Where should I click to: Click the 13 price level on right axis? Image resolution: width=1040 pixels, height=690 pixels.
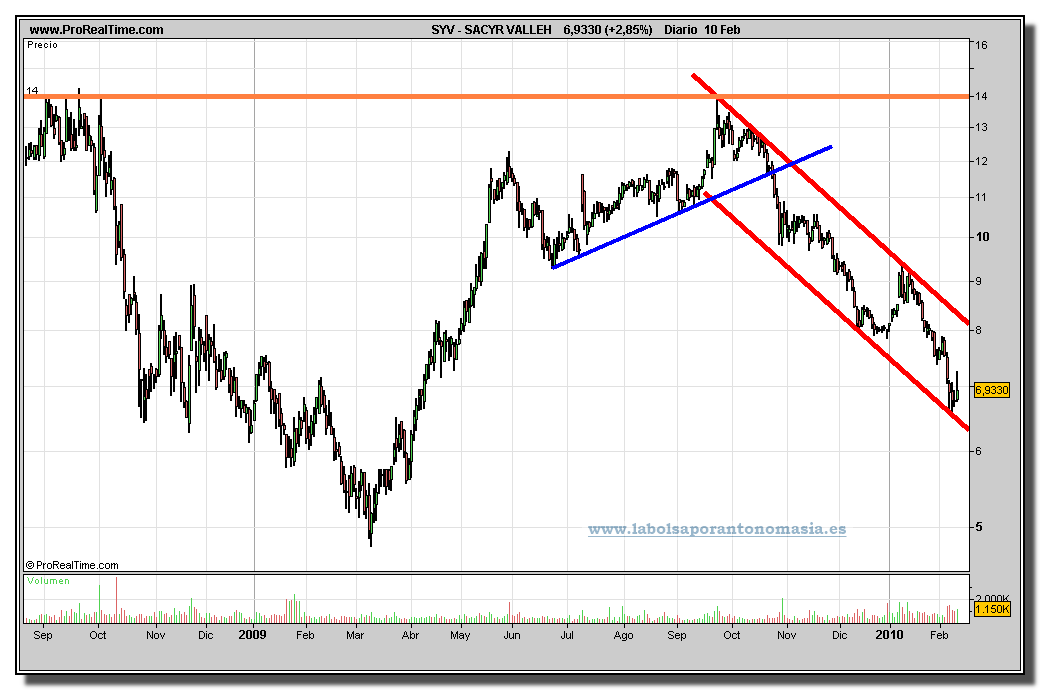981,127
